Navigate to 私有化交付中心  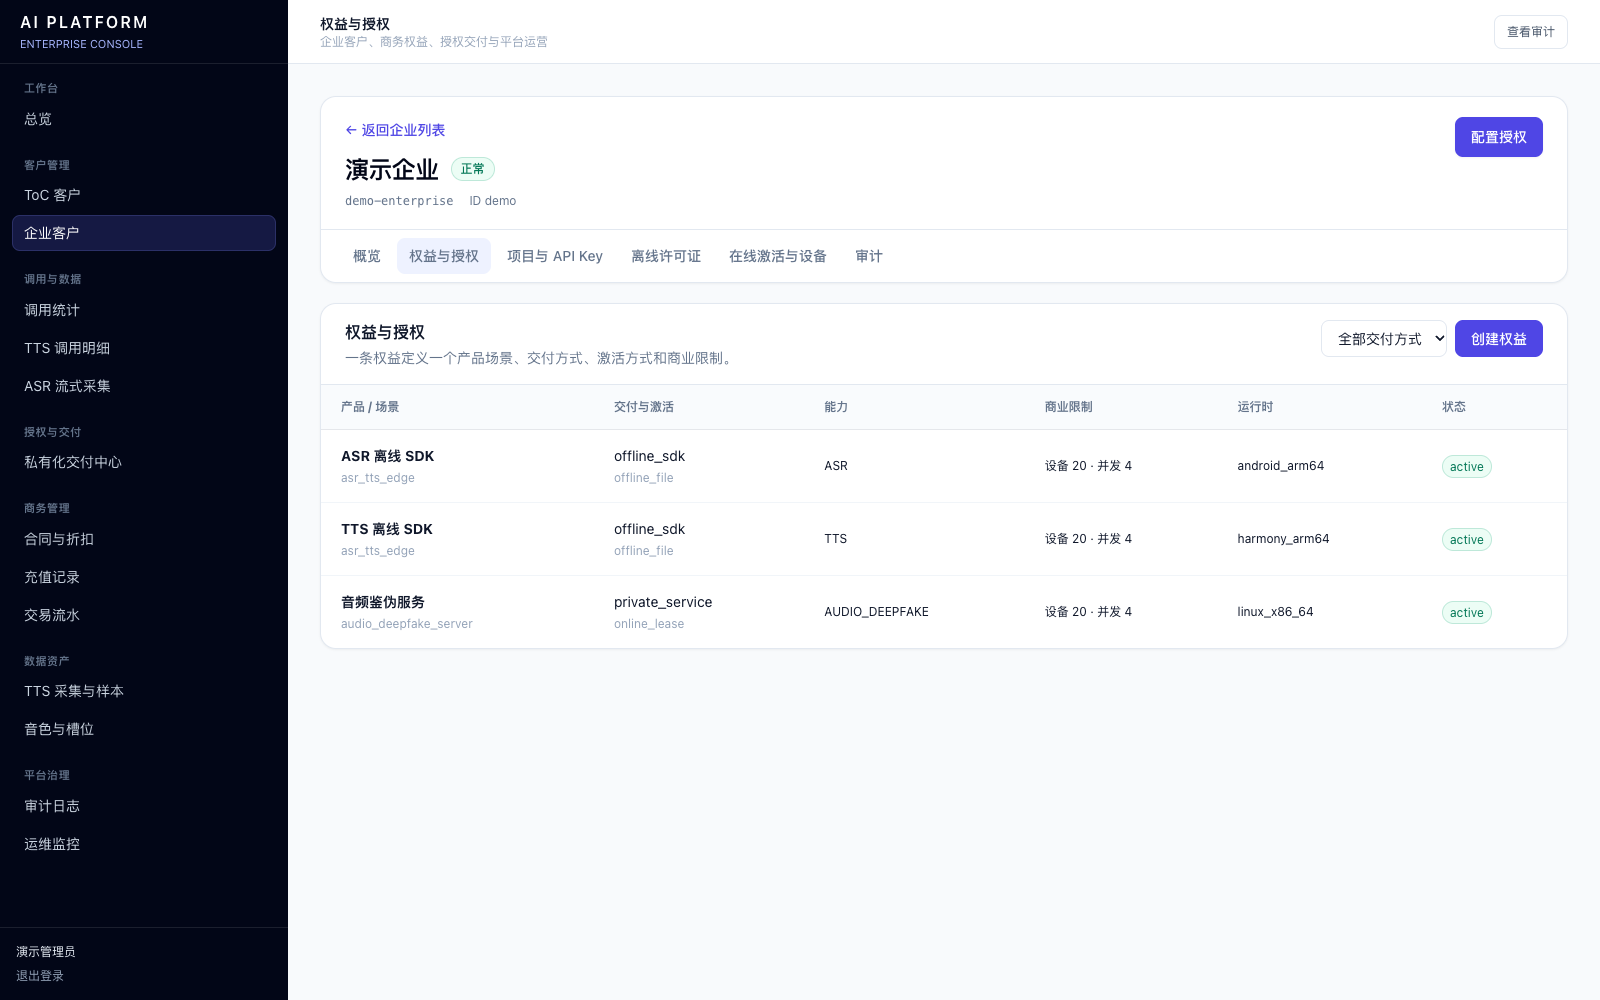[144, 462]
